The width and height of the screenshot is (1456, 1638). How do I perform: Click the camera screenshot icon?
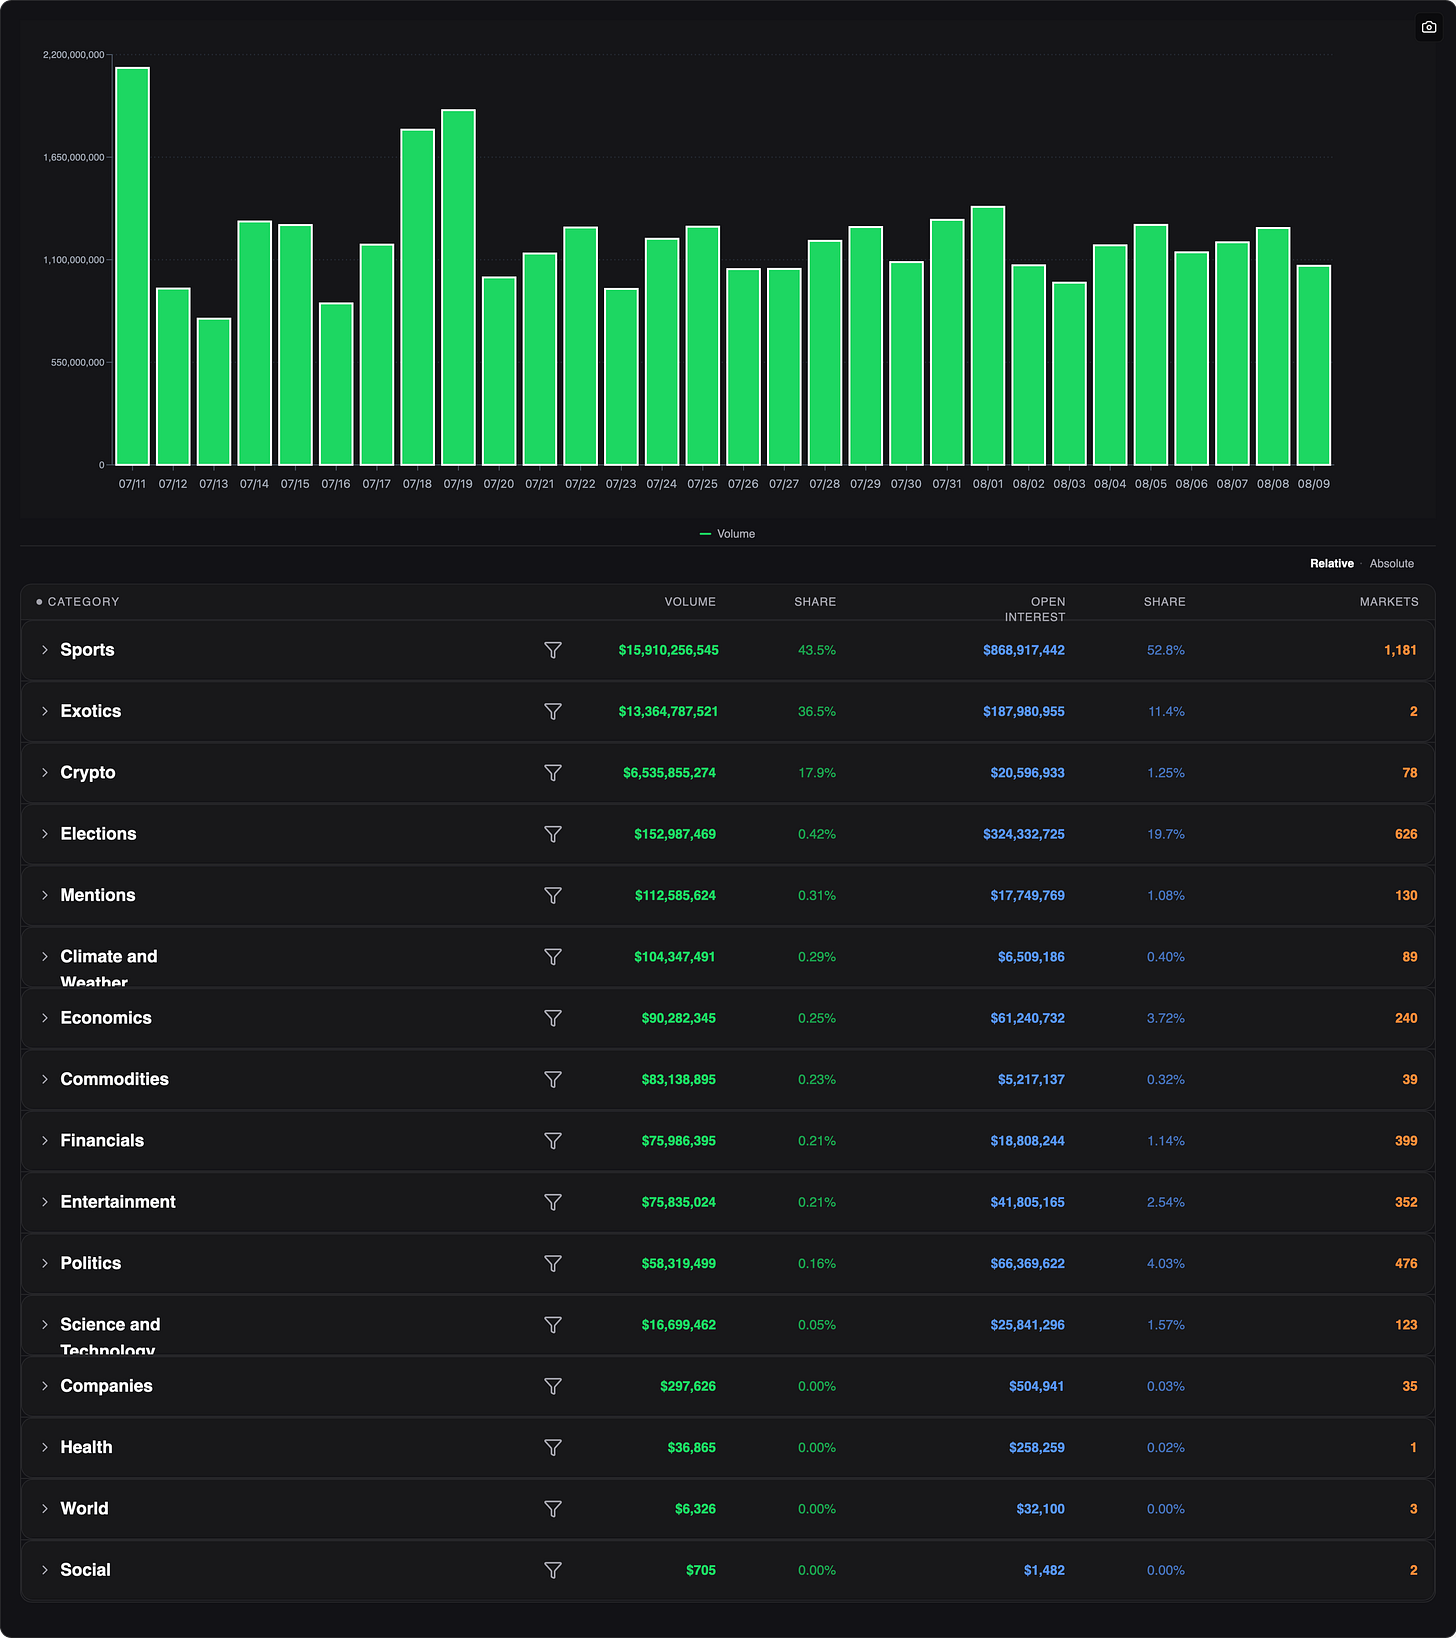1429,27
